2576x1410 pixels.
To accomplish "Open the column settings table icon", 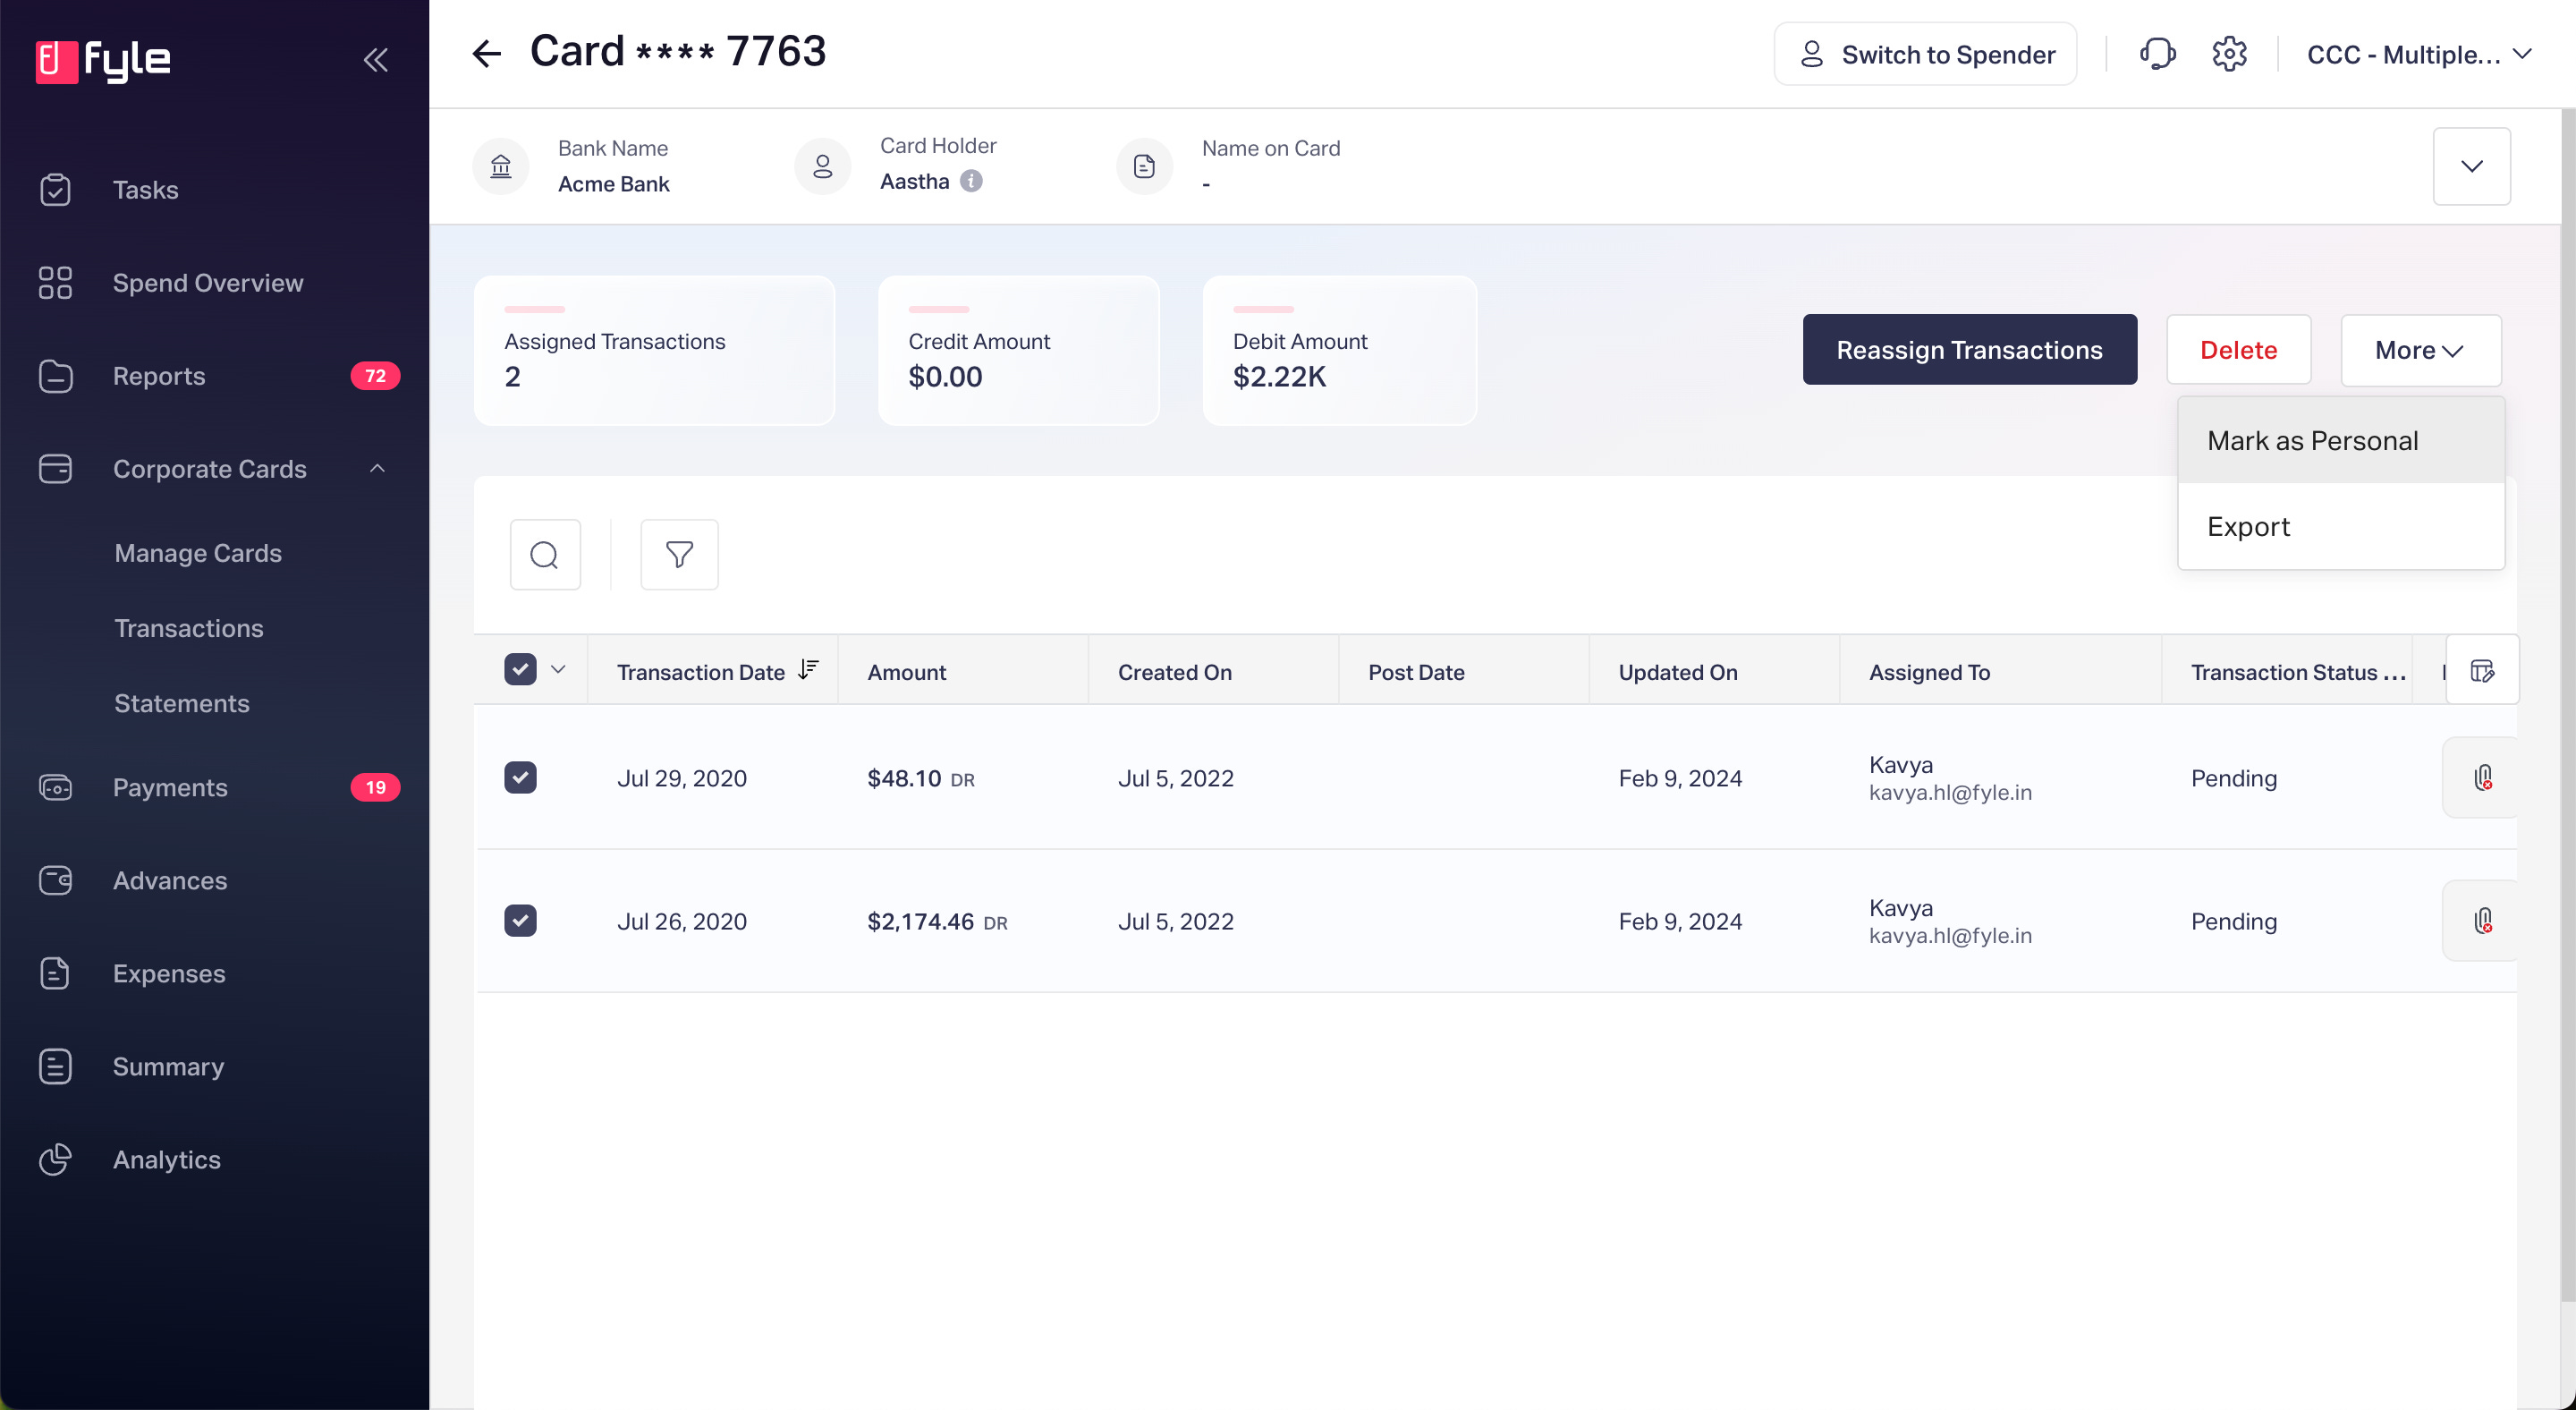I will tap(2482, 670).
